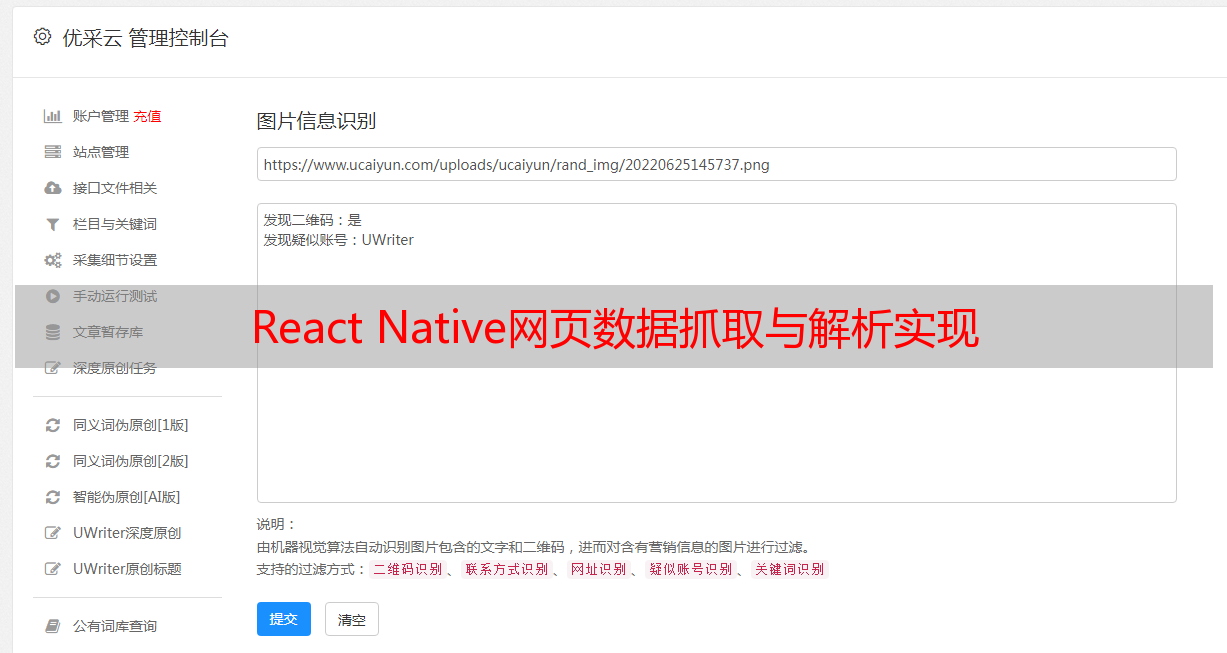The width and height of the screenshot is (1227, 653).
Task: Click the blue 提交 button
Action: pyautogui.click(x=284, y=619)
